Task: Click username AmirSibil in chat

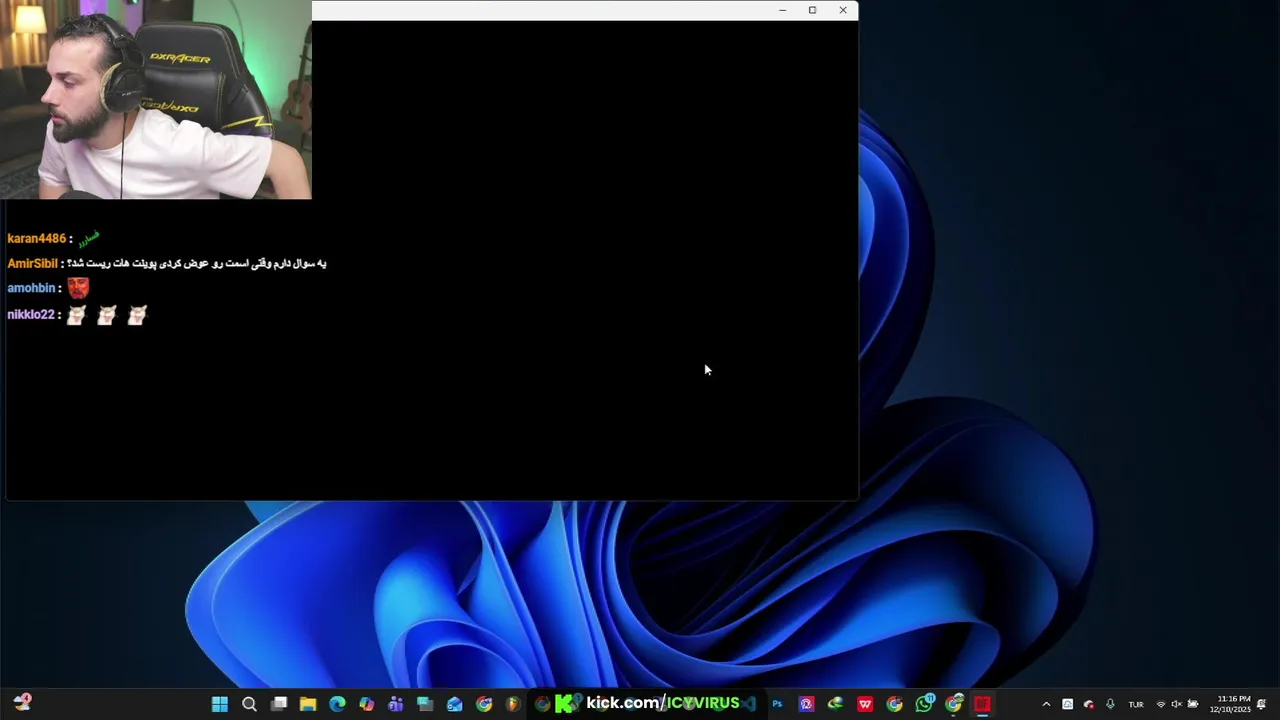Action: [x=32, y=263]
